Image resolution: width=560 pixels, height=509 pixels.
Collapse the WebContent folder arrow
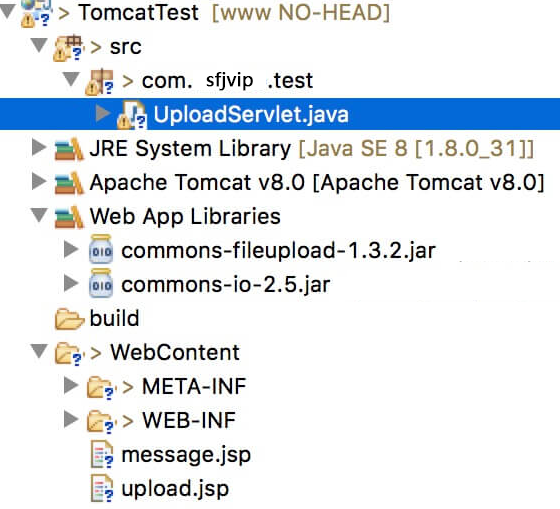tap(39, 351)
